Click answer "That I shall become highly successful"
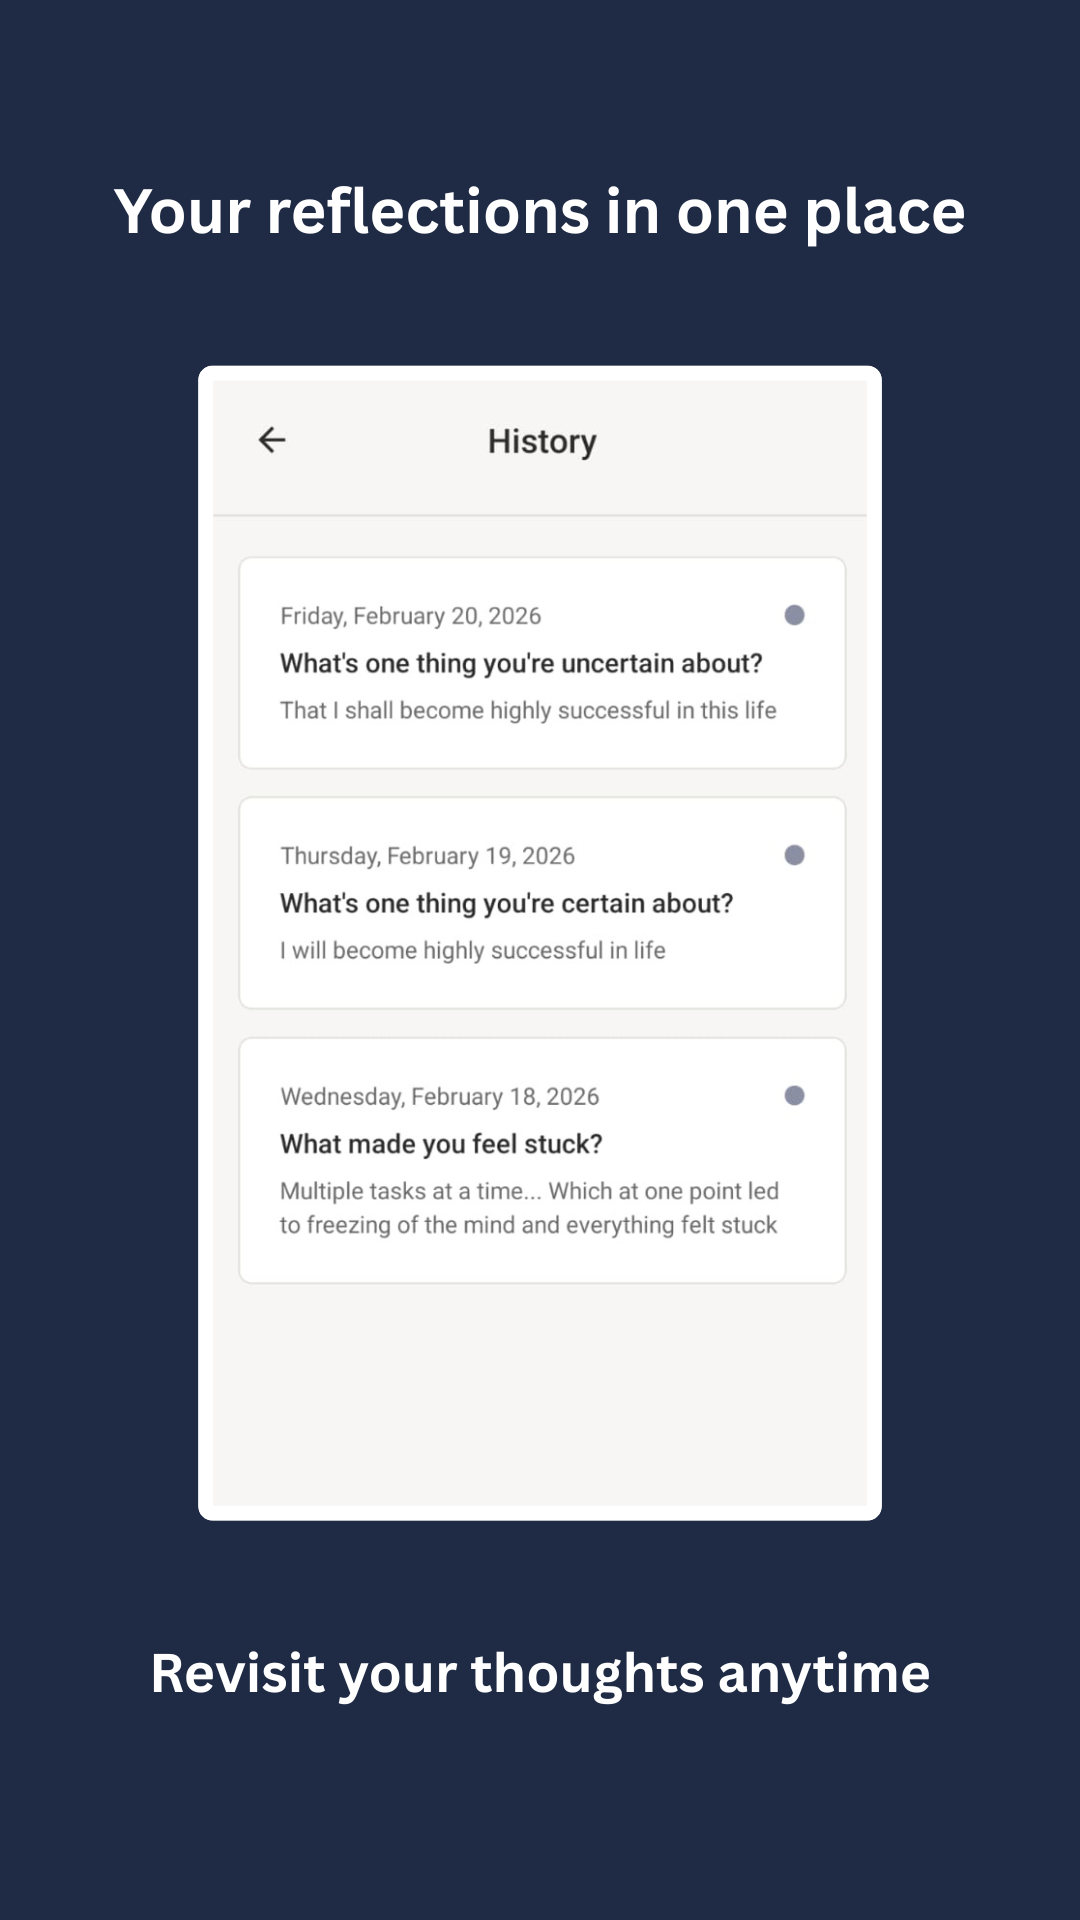Screen dimensions: 1080x1920 (x=528, y=710)
